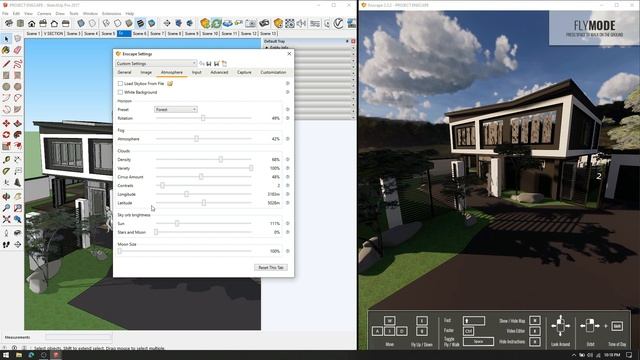This screenshot has width=640, height=360.
Task: Open the Capture settings tab
Action: [x=244, y=72]
